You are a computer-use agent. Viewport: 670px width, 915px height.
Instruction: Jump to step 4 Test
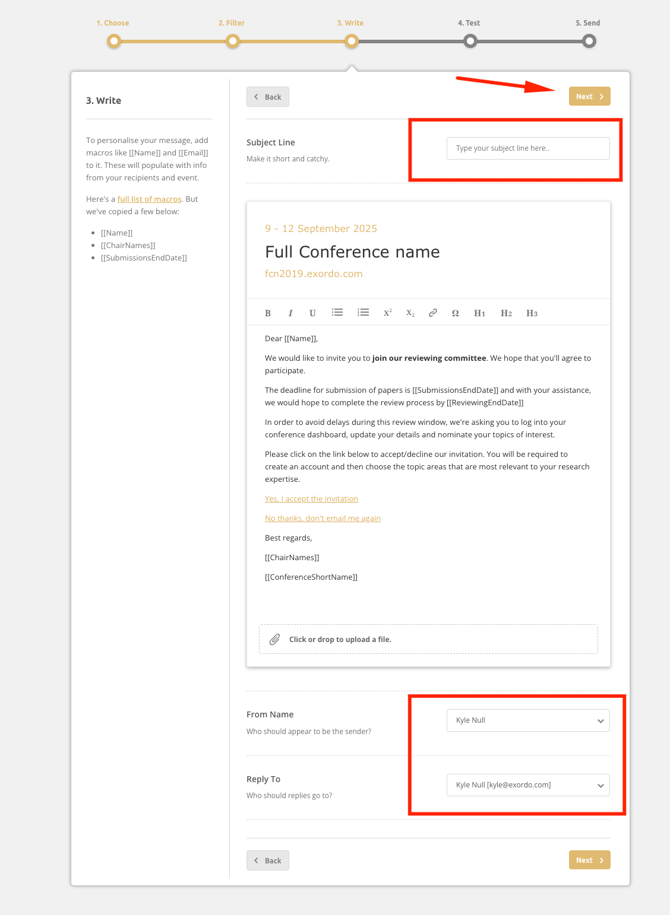(470, 41)
